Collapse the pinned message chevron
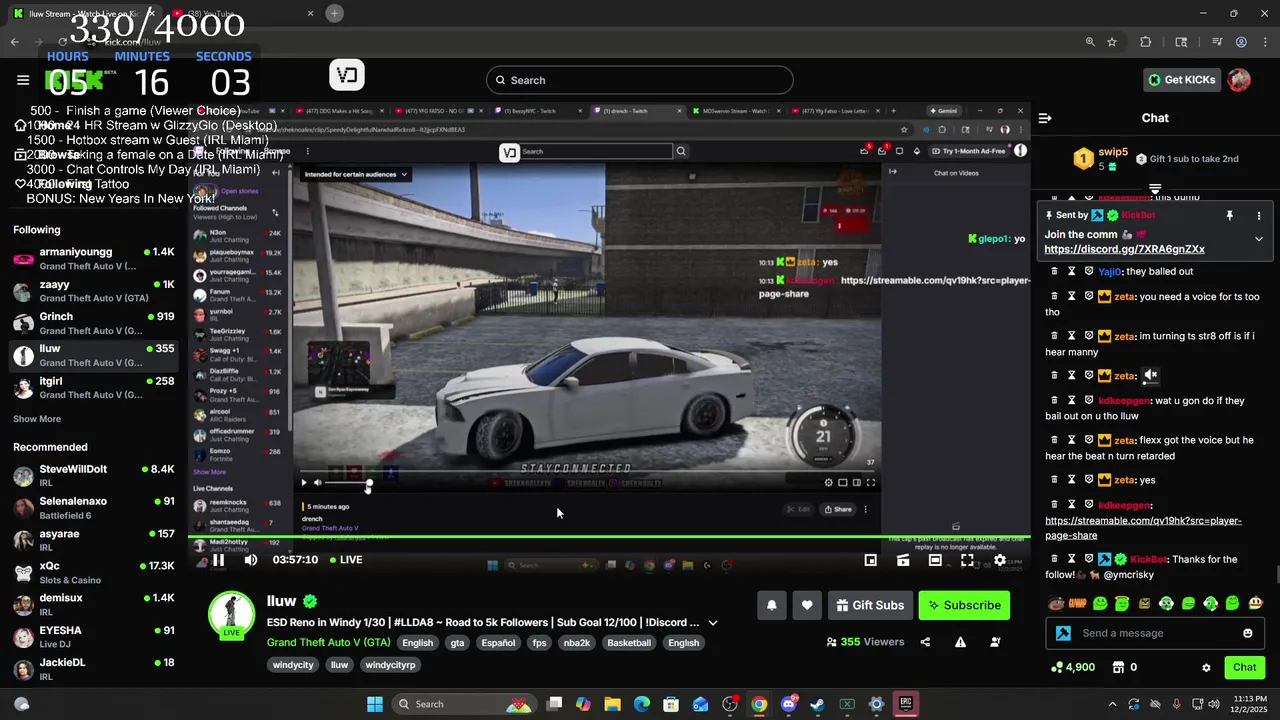Screen dimensions: 1280x720 tap(1259, 239)
